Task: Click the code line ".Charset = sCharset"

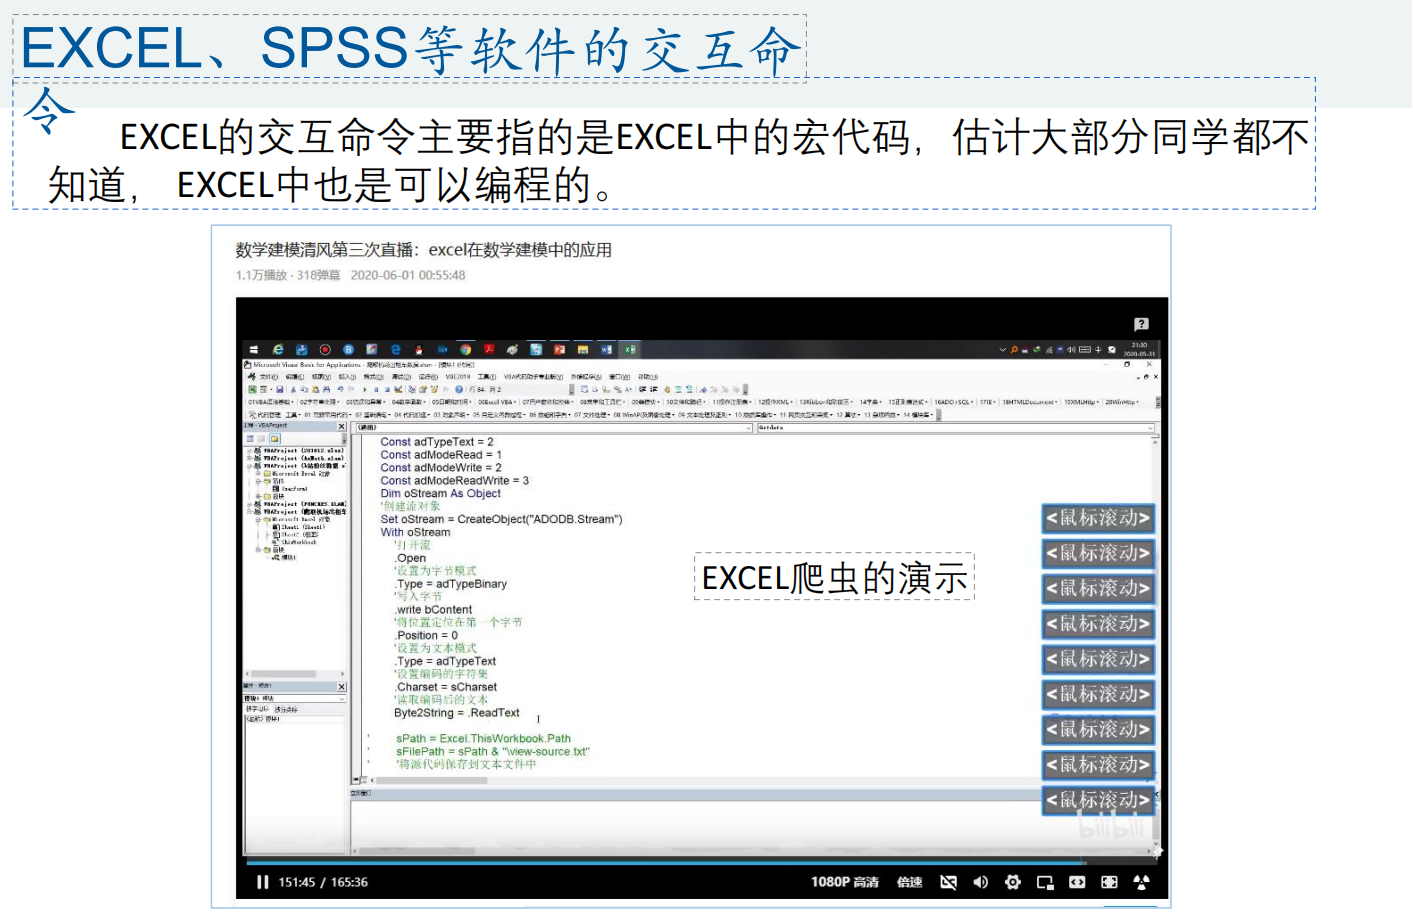Action: coord(445,688)
